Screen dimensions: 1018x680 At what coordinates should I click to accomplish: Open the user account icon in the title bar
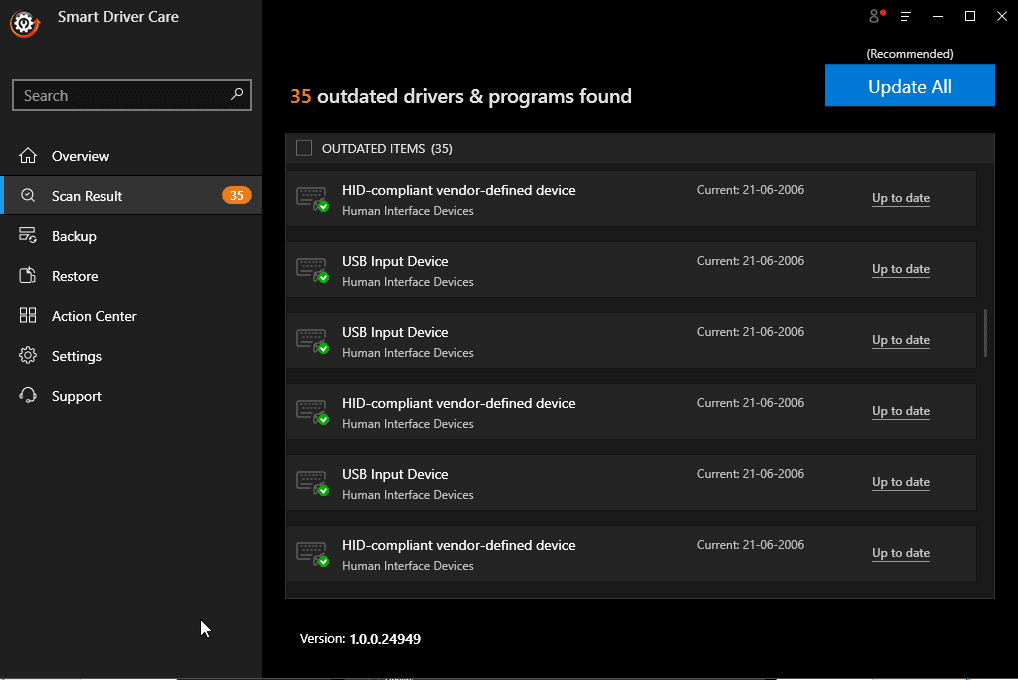tap(876, 16)
